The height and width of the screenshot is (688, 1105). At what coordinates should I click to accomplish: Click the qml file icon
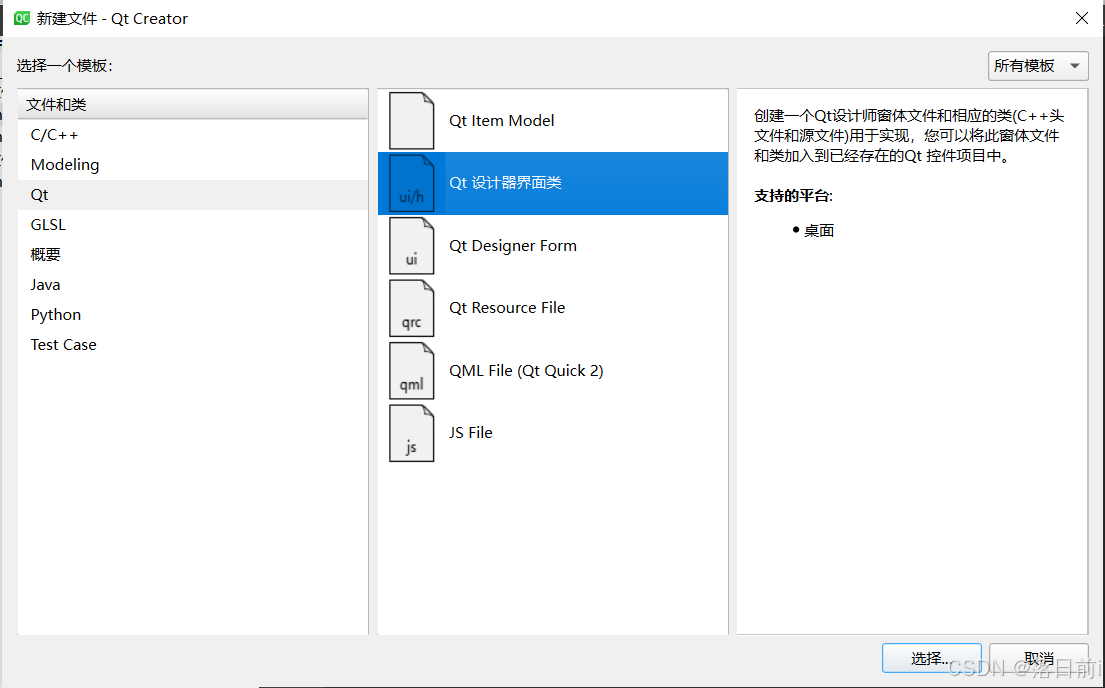click(x=412, y=371)
